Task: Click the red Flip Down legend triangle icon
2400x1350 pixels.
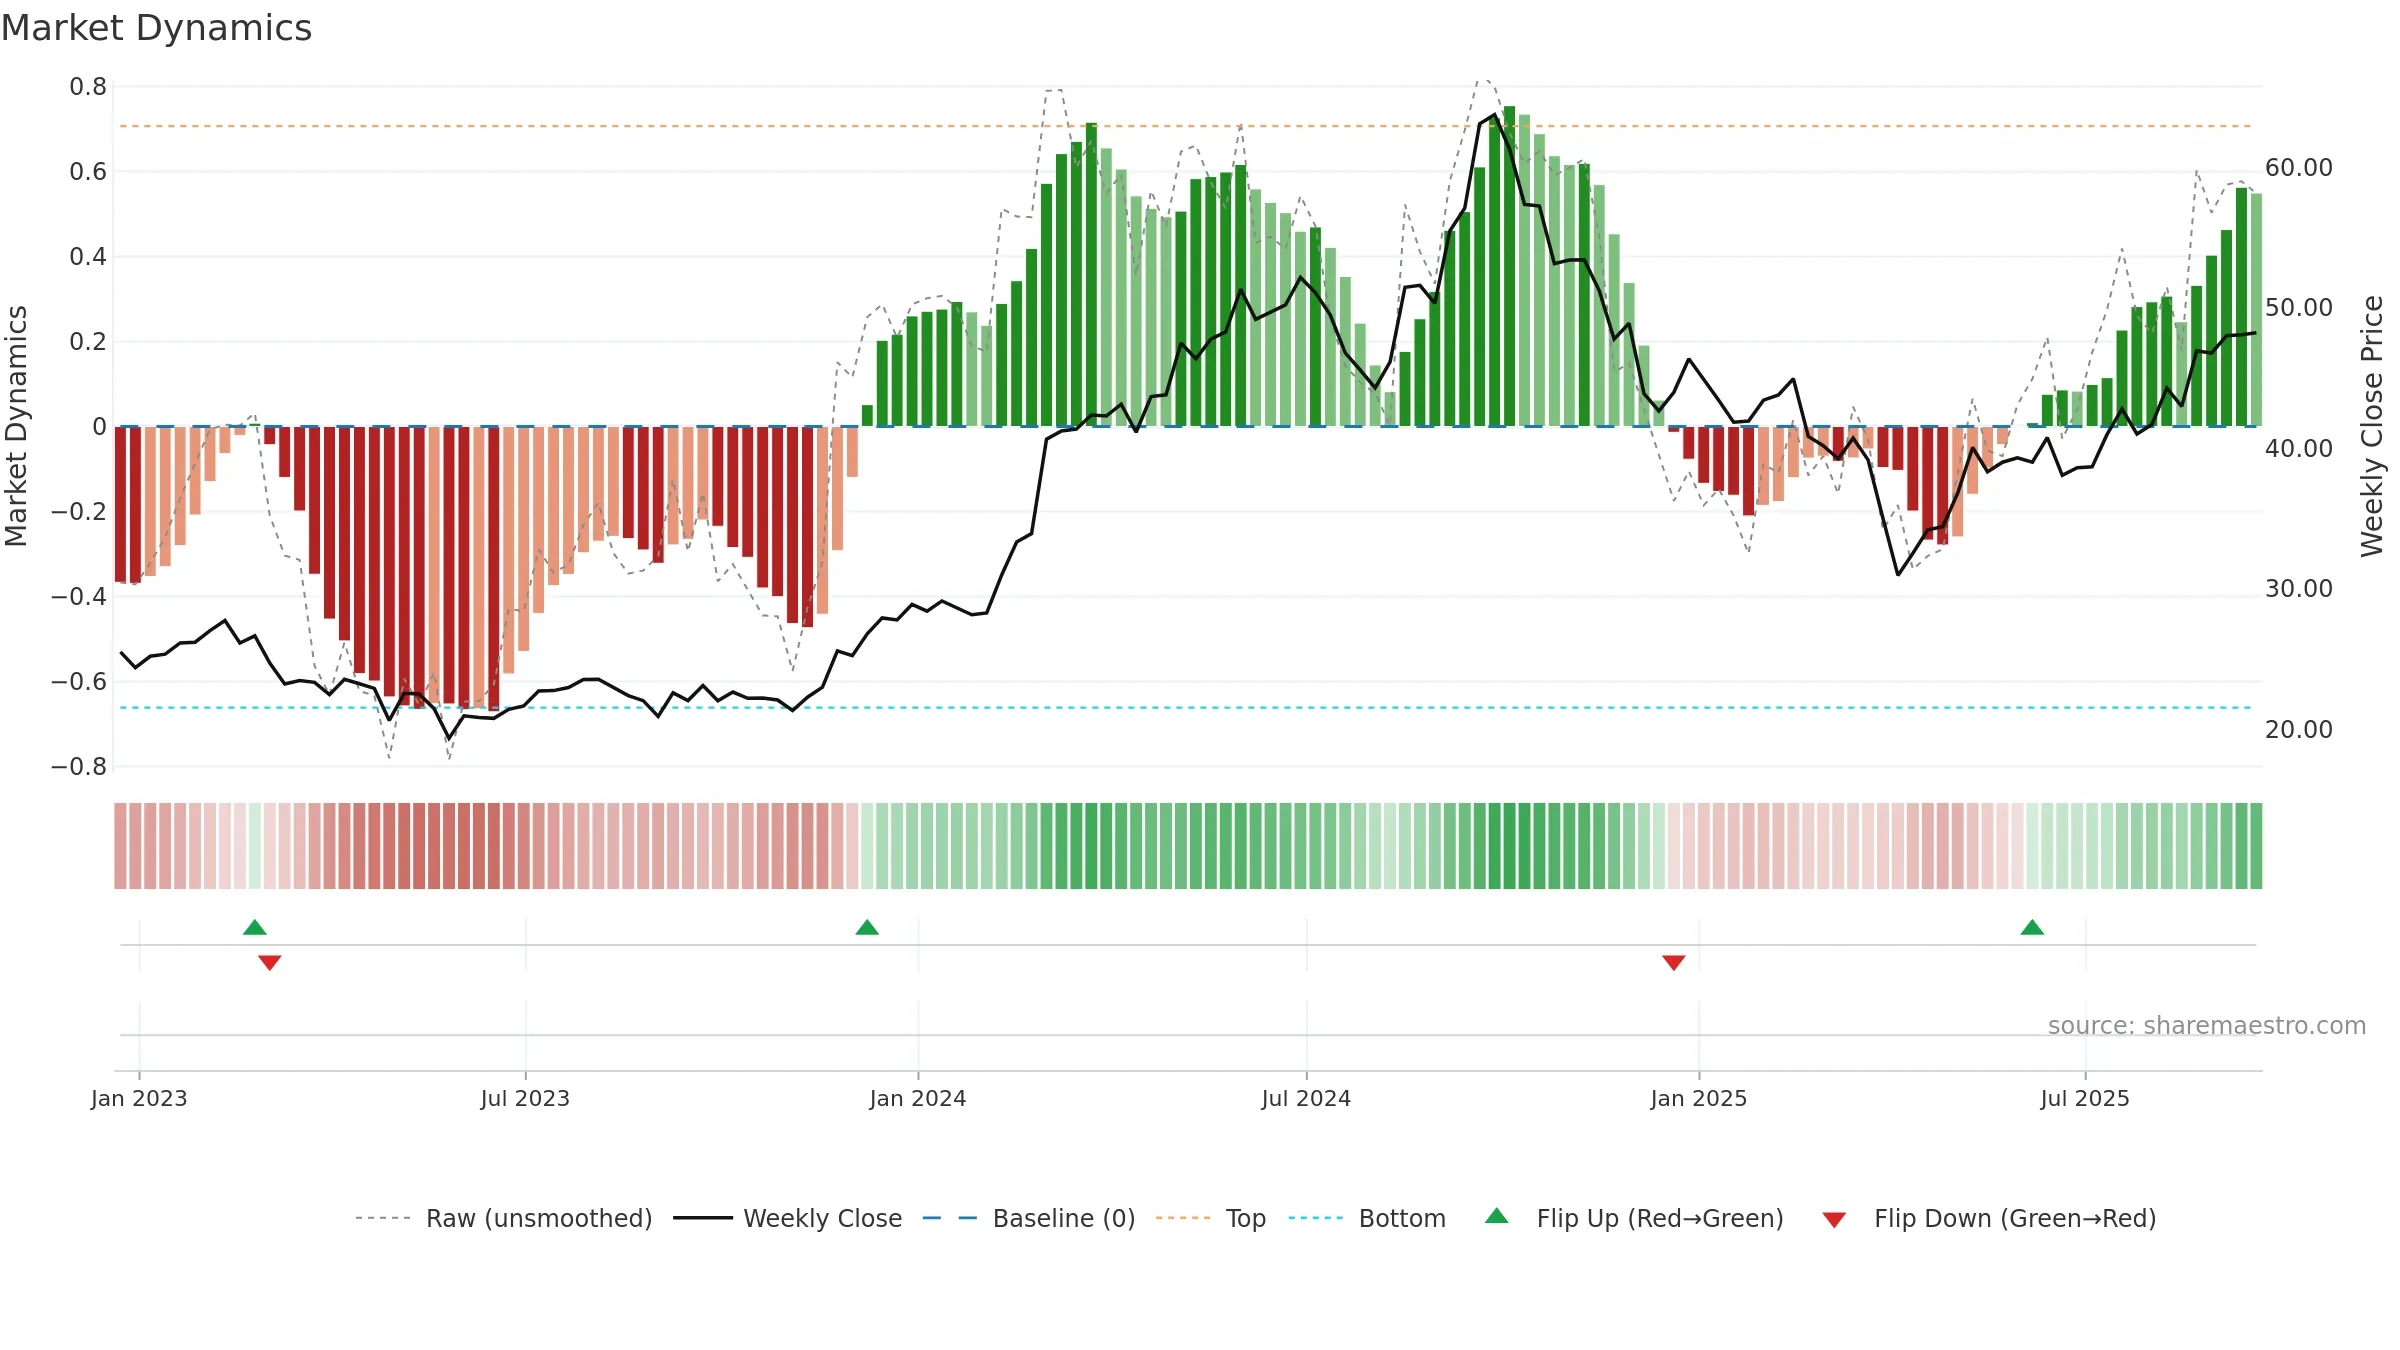Action: (1834, 1220)
